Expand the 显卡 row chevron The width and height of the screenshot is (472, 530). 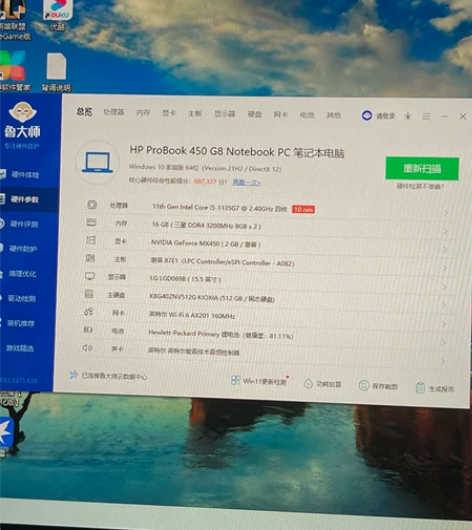click(x=445, y=250)
